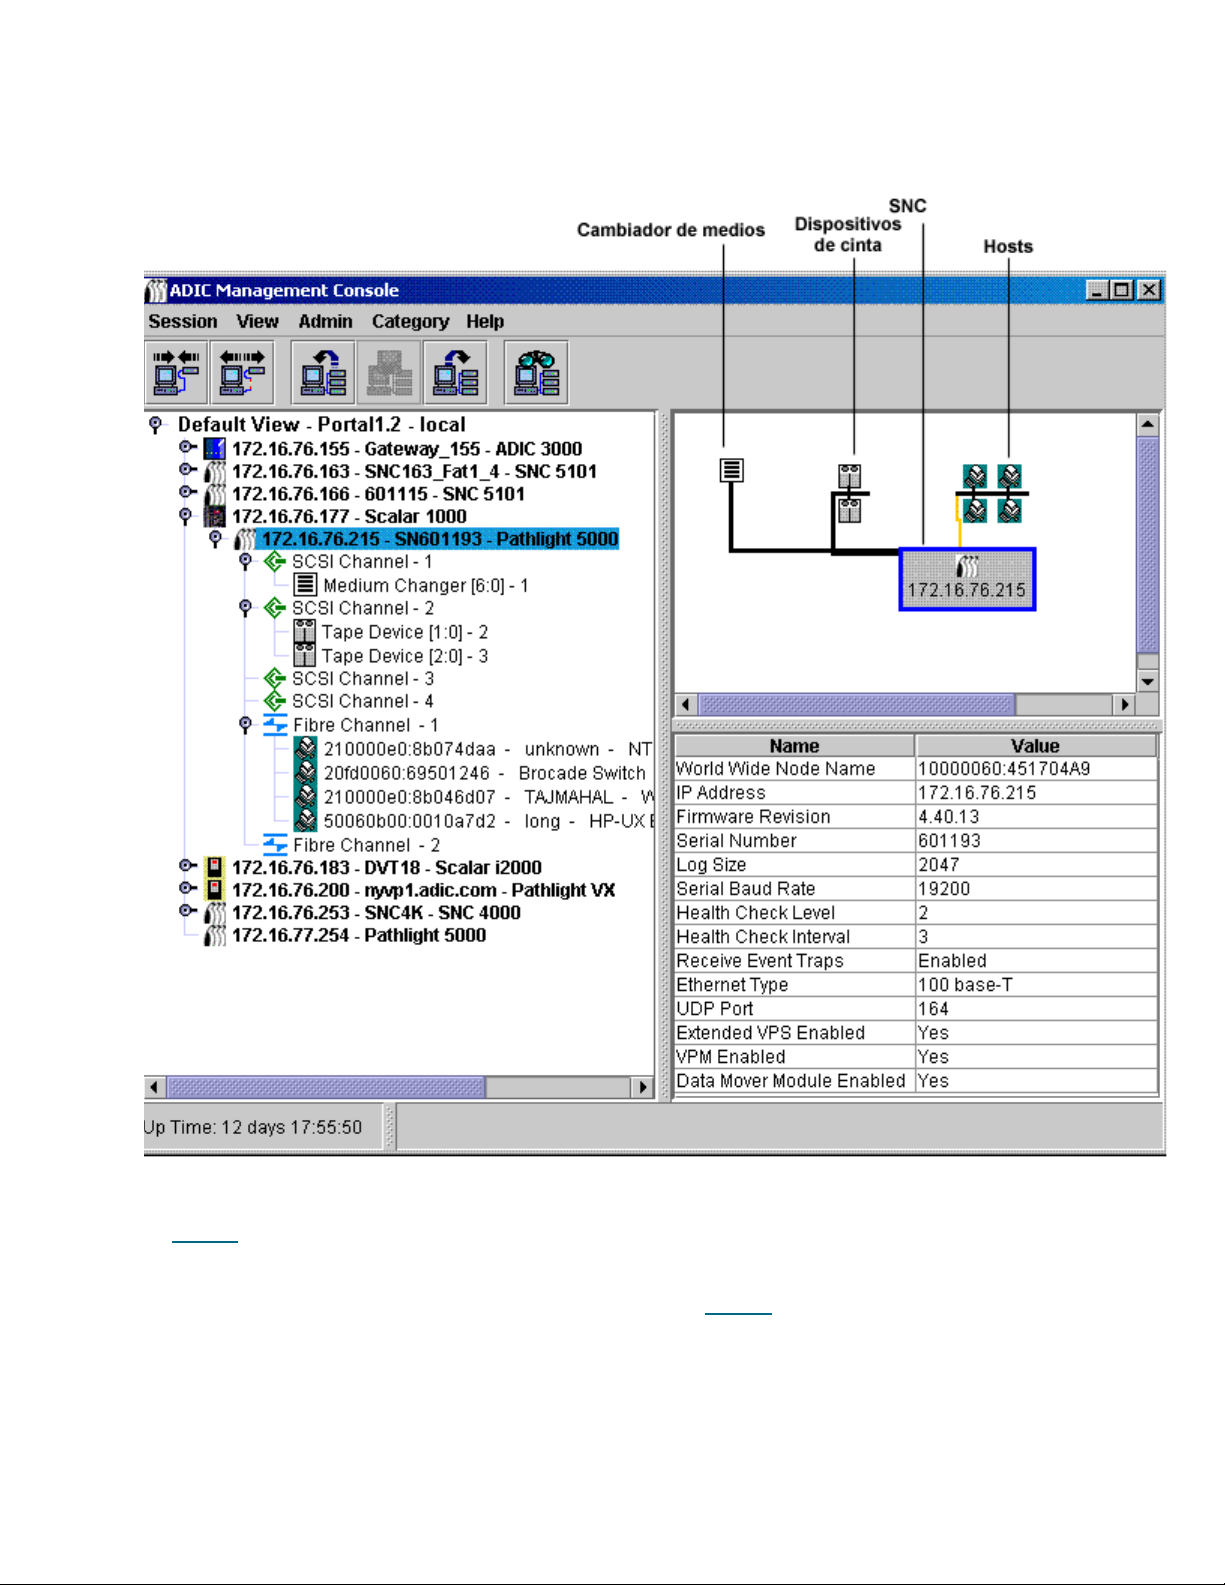Expand the 172.16.76.155 Gateway_155 node
Image resolution: width=1225 pixels, height=1585 pixels.
tap(187, 447)
